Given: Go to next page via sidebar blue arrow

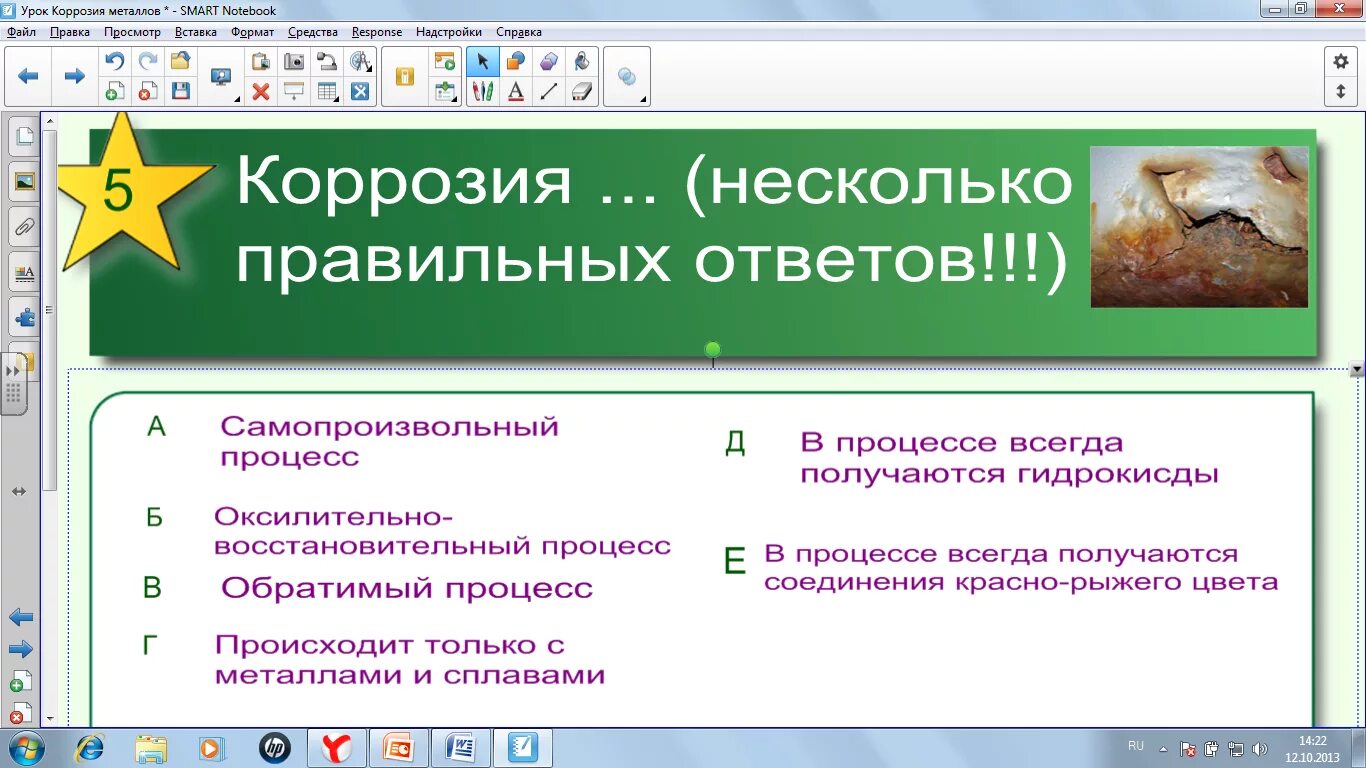Looking at the screenshot, I should pyautogui.click(x=20, y=650).
